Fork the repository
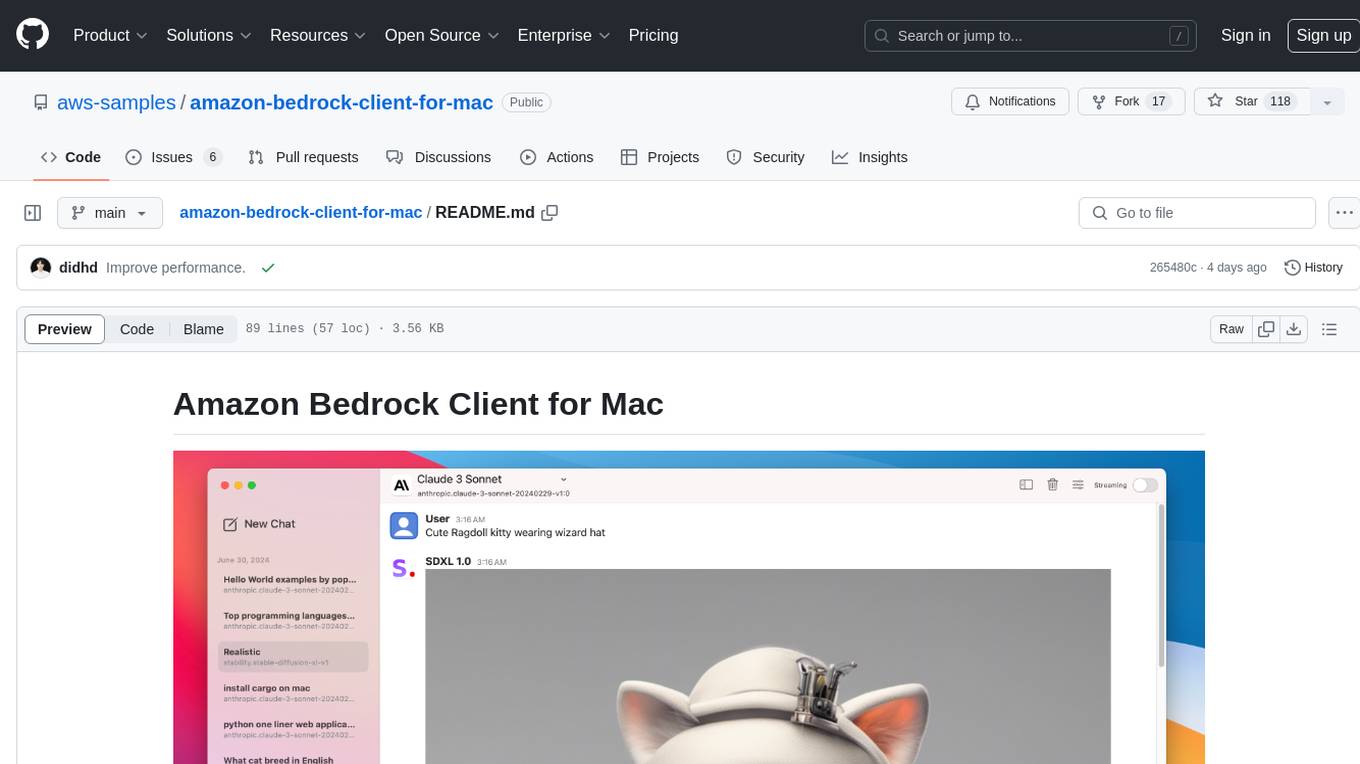 1131,102
